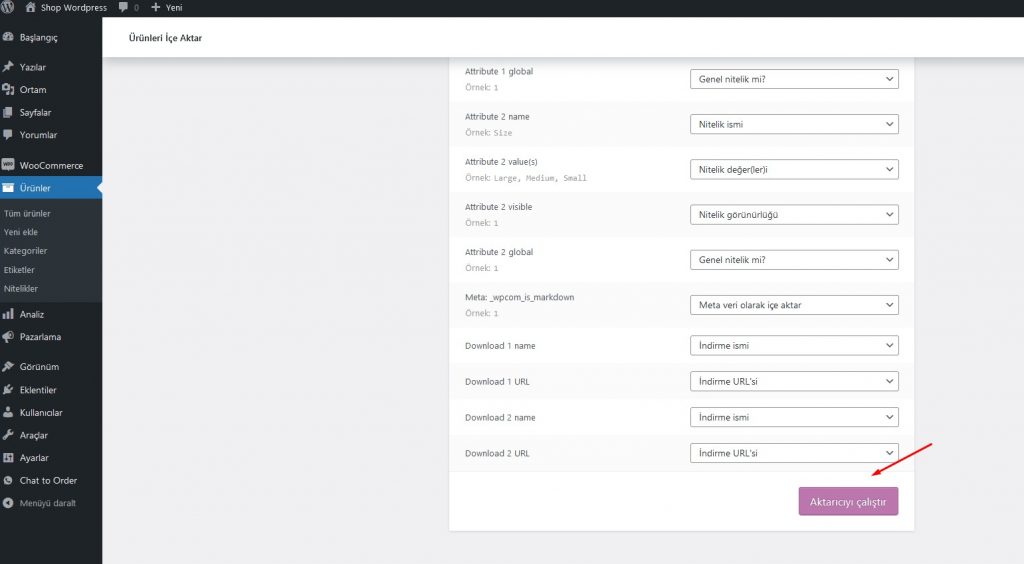Open Analiz bar chart icon

pyautogui.click(x=9, y=314)
